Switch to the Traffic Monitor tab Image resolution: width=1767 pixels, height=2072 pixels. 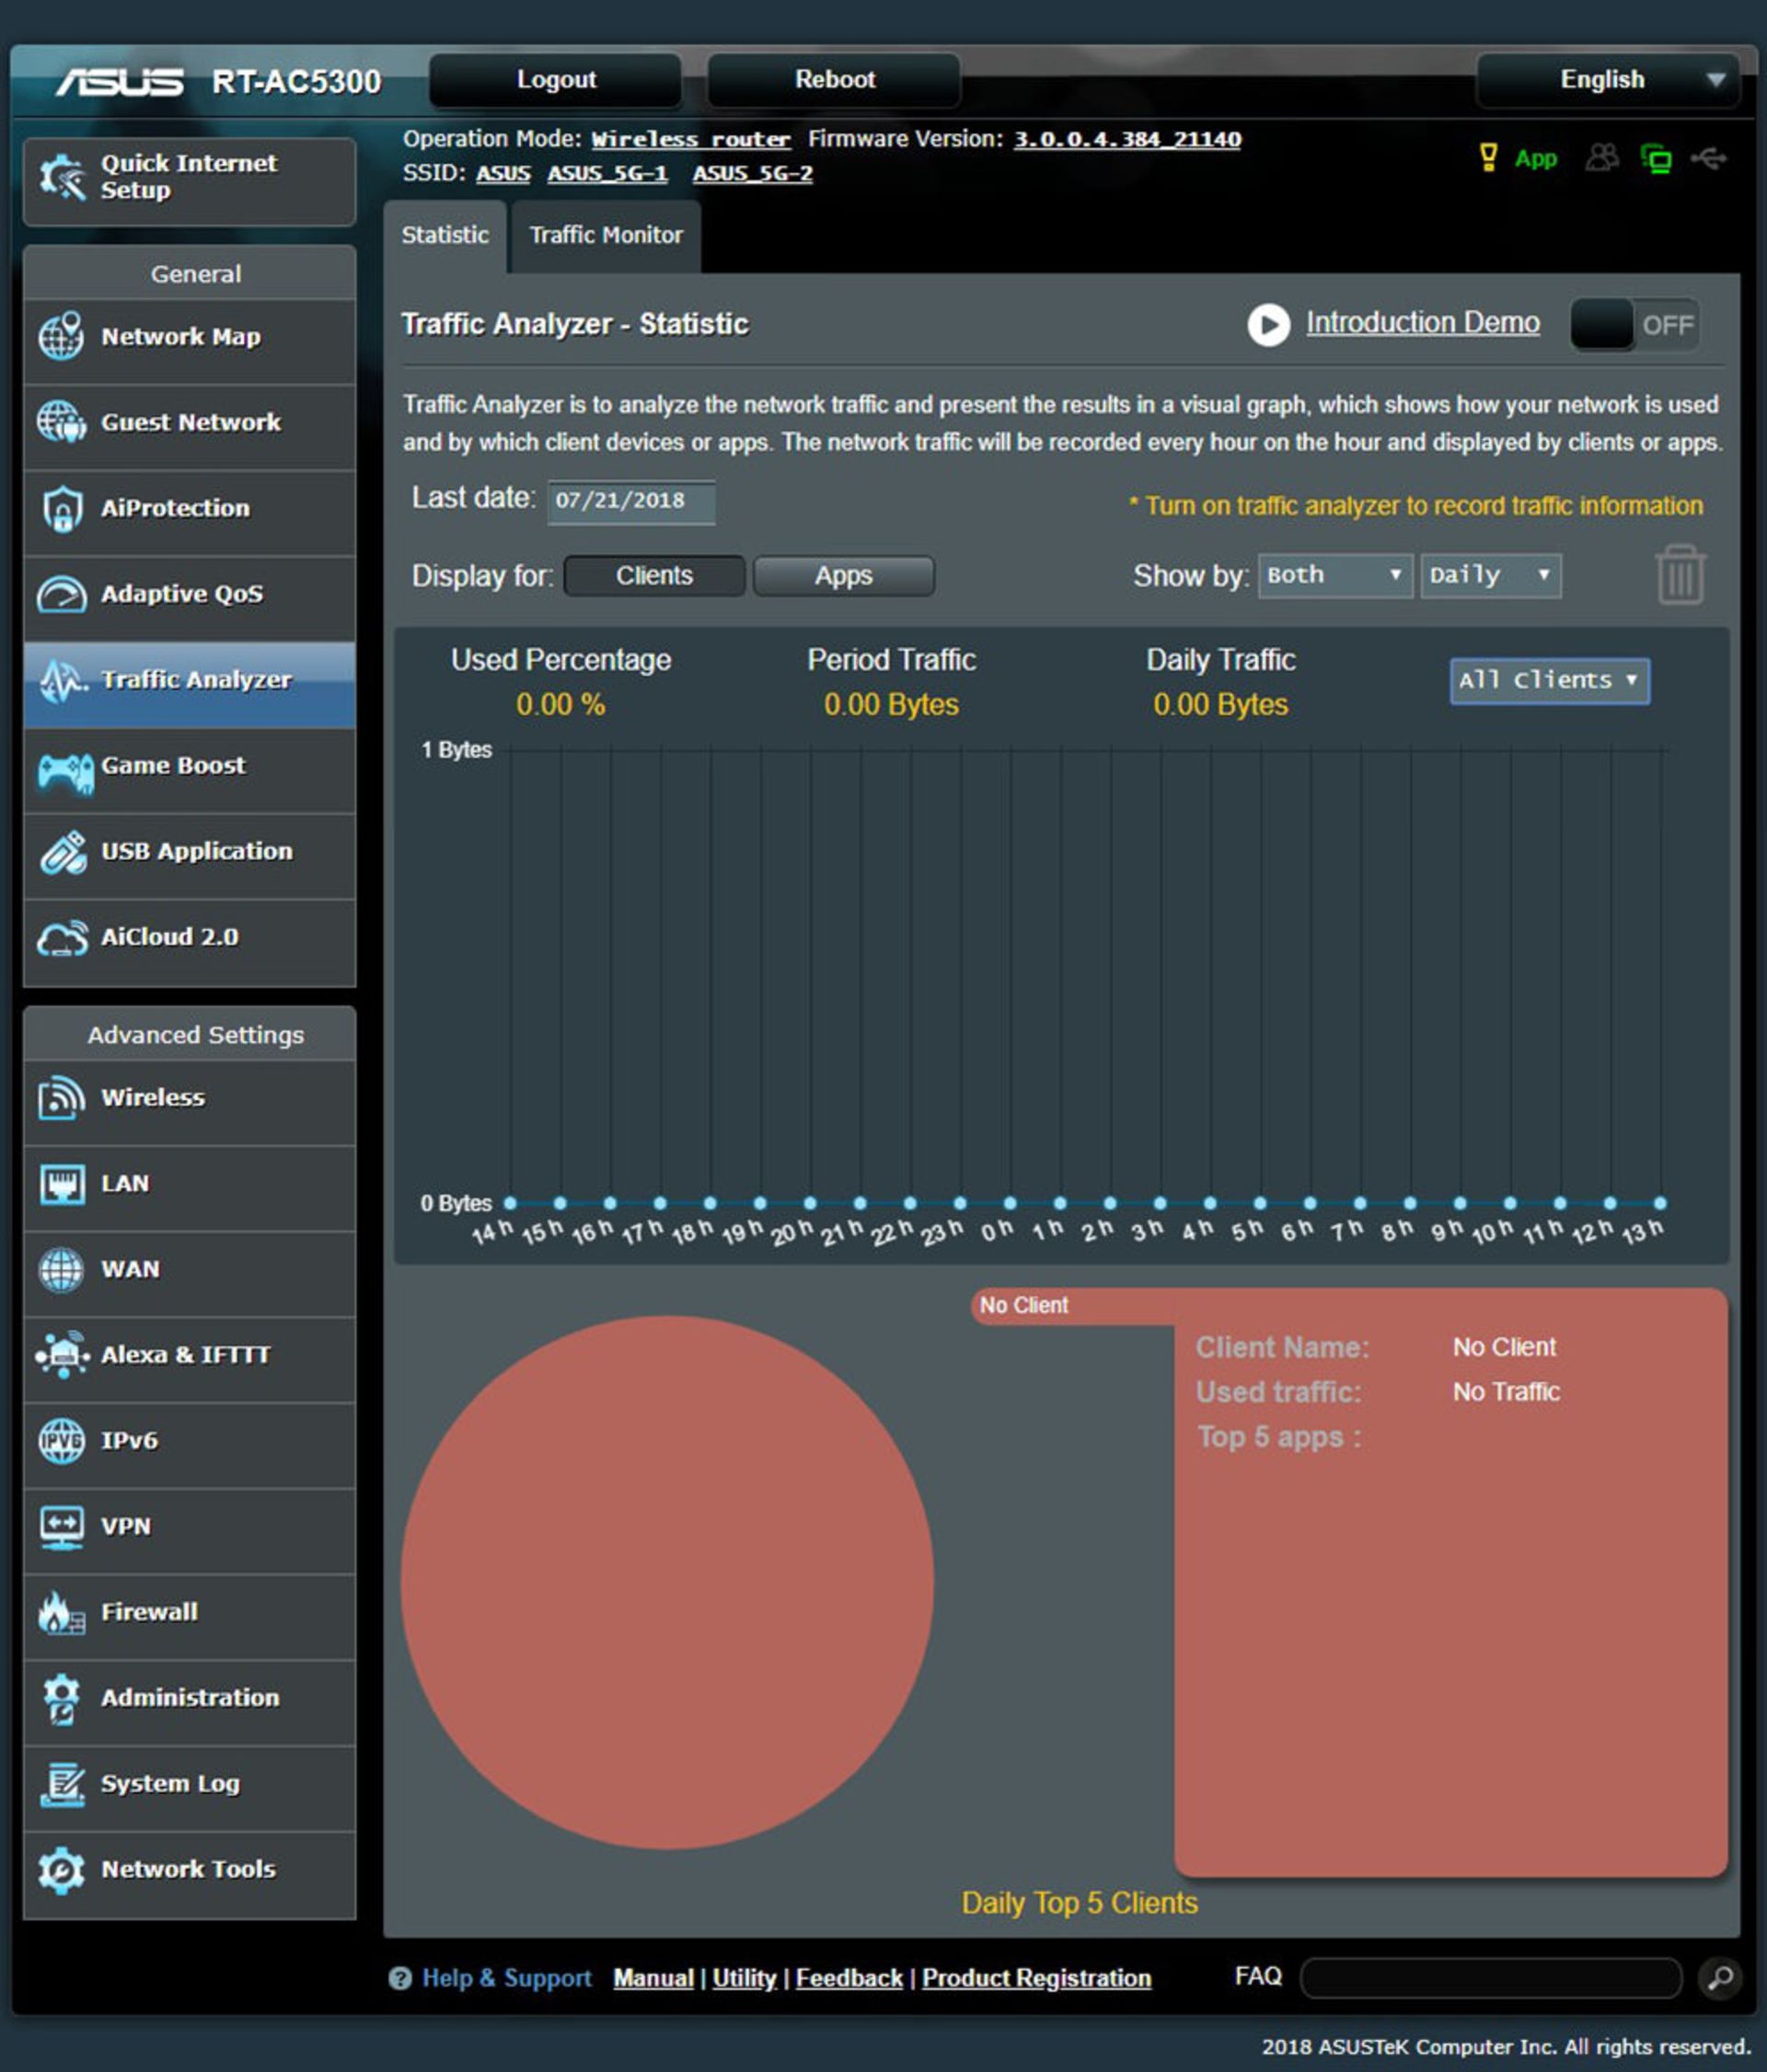click(x=605, y=235)
